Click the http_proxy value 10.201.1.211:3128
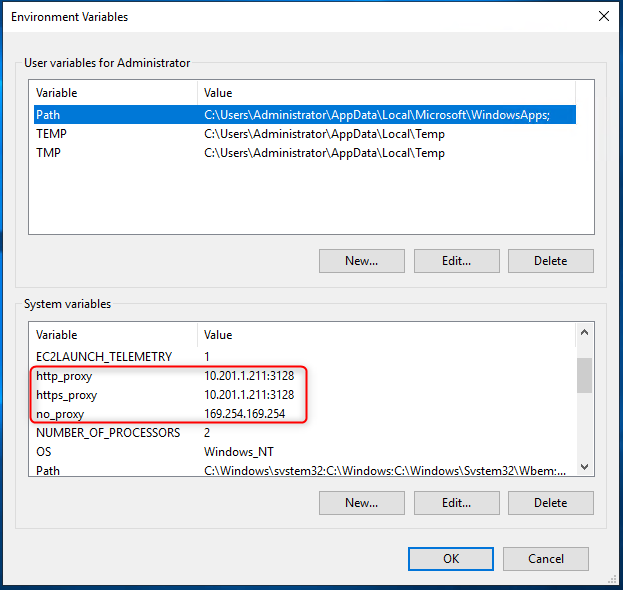This screenshot has height=590, width=623. [249, 376]
